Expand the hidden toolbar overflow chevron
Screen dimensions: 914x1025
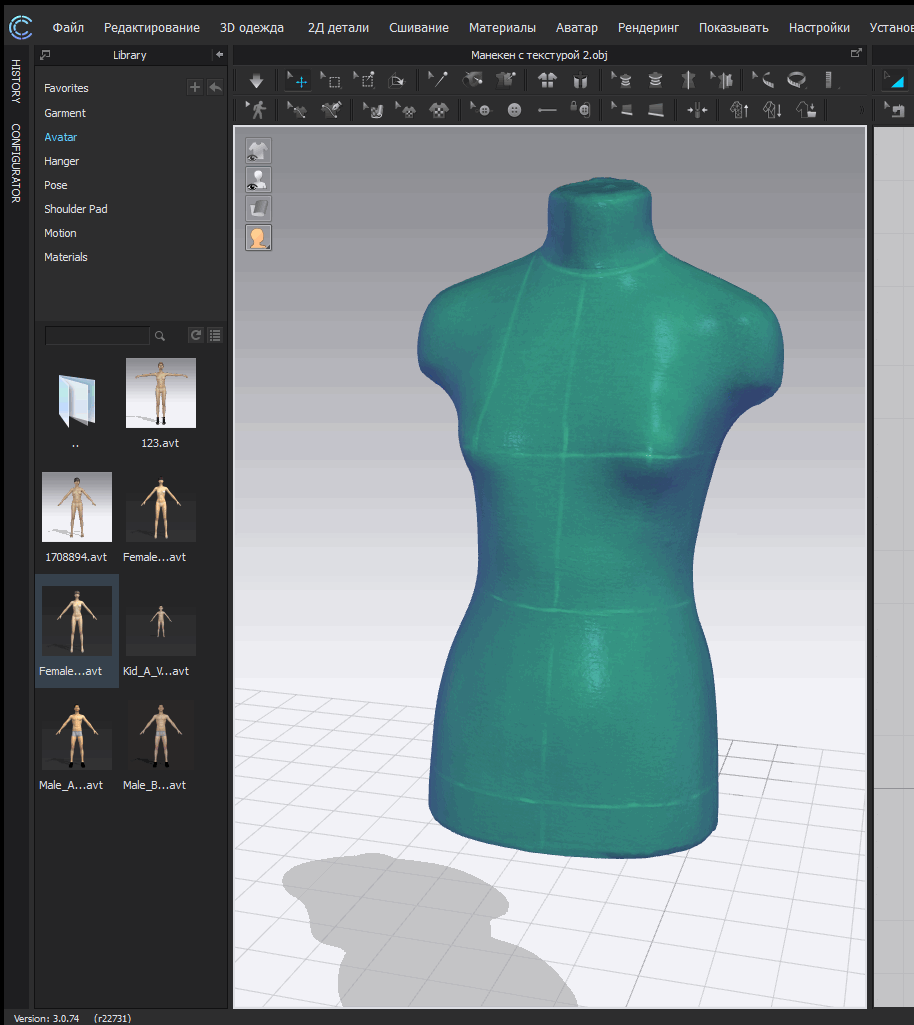(x=862, y=110)
